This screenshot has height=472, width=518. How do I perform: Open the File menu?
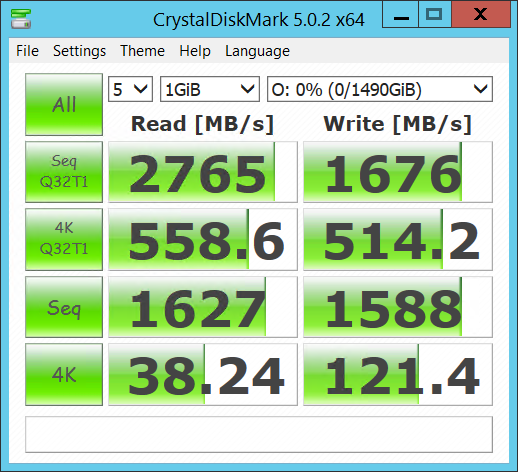click(x=27, y=51)
